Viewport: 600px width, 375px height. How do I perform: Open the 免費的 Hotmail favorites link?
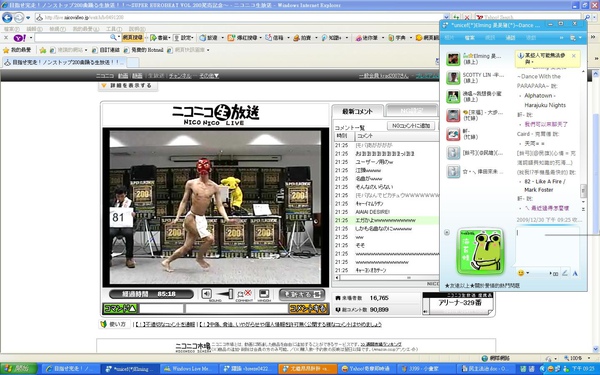pyautogui.click(x=144, y=50)
